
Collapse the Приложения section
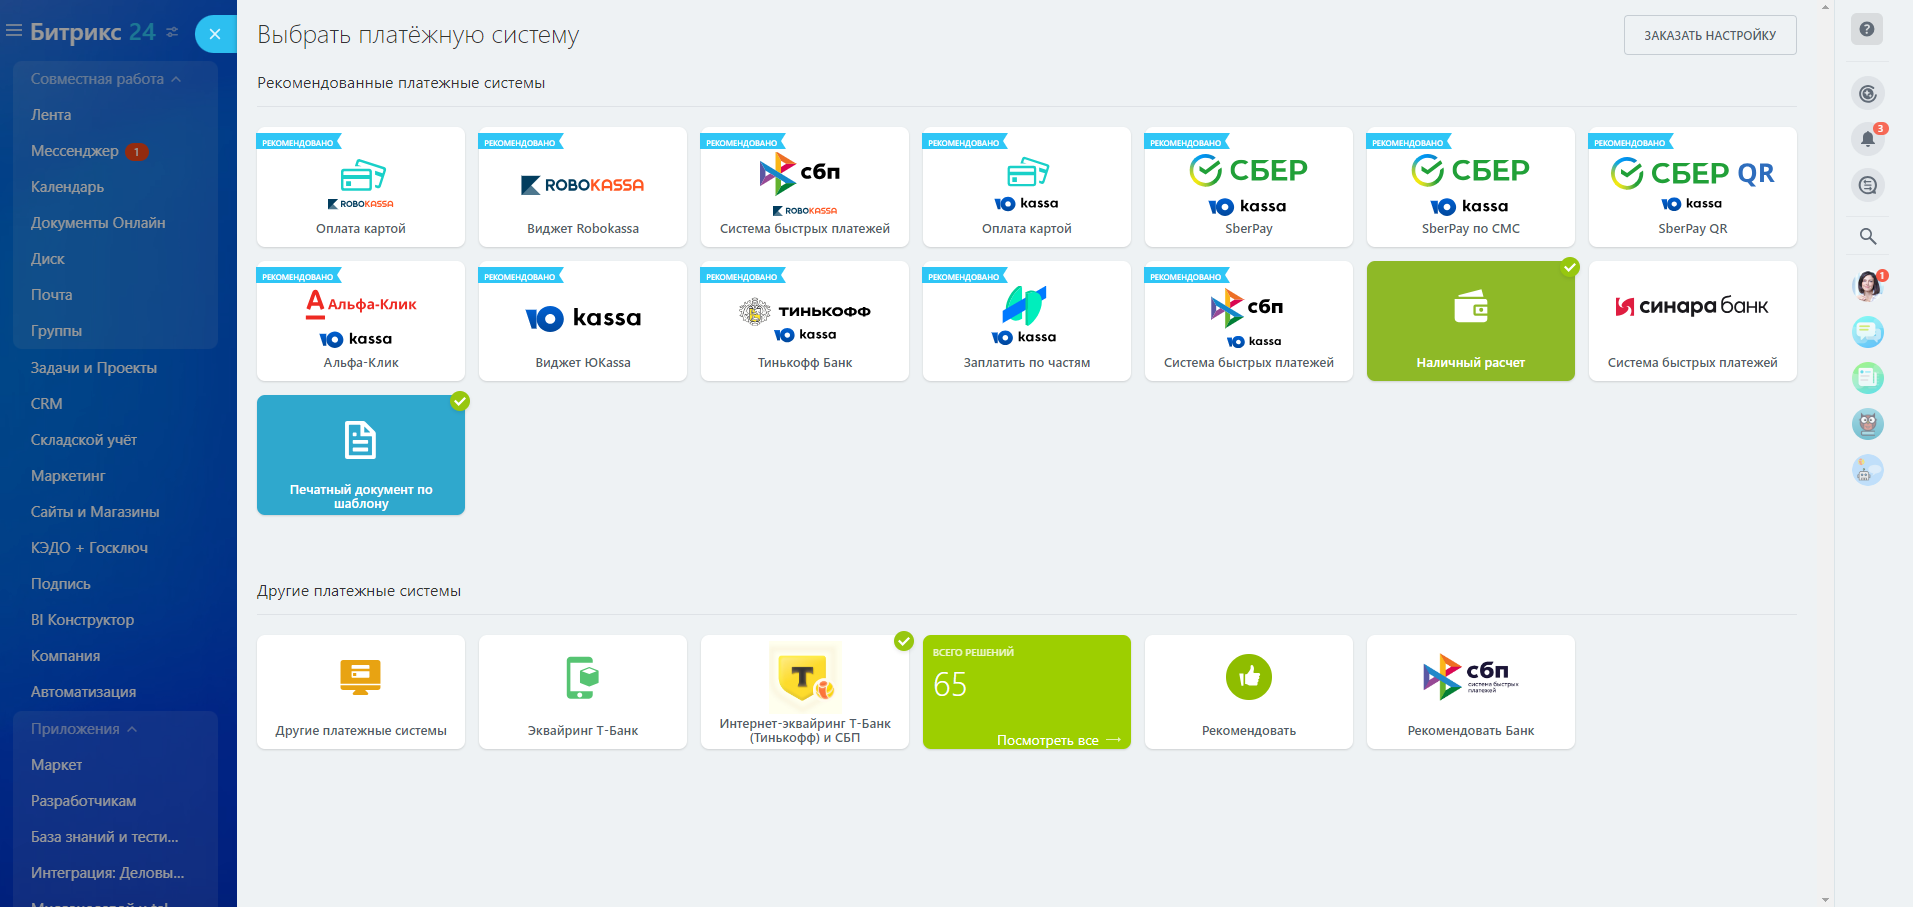(x=84, y=729)
